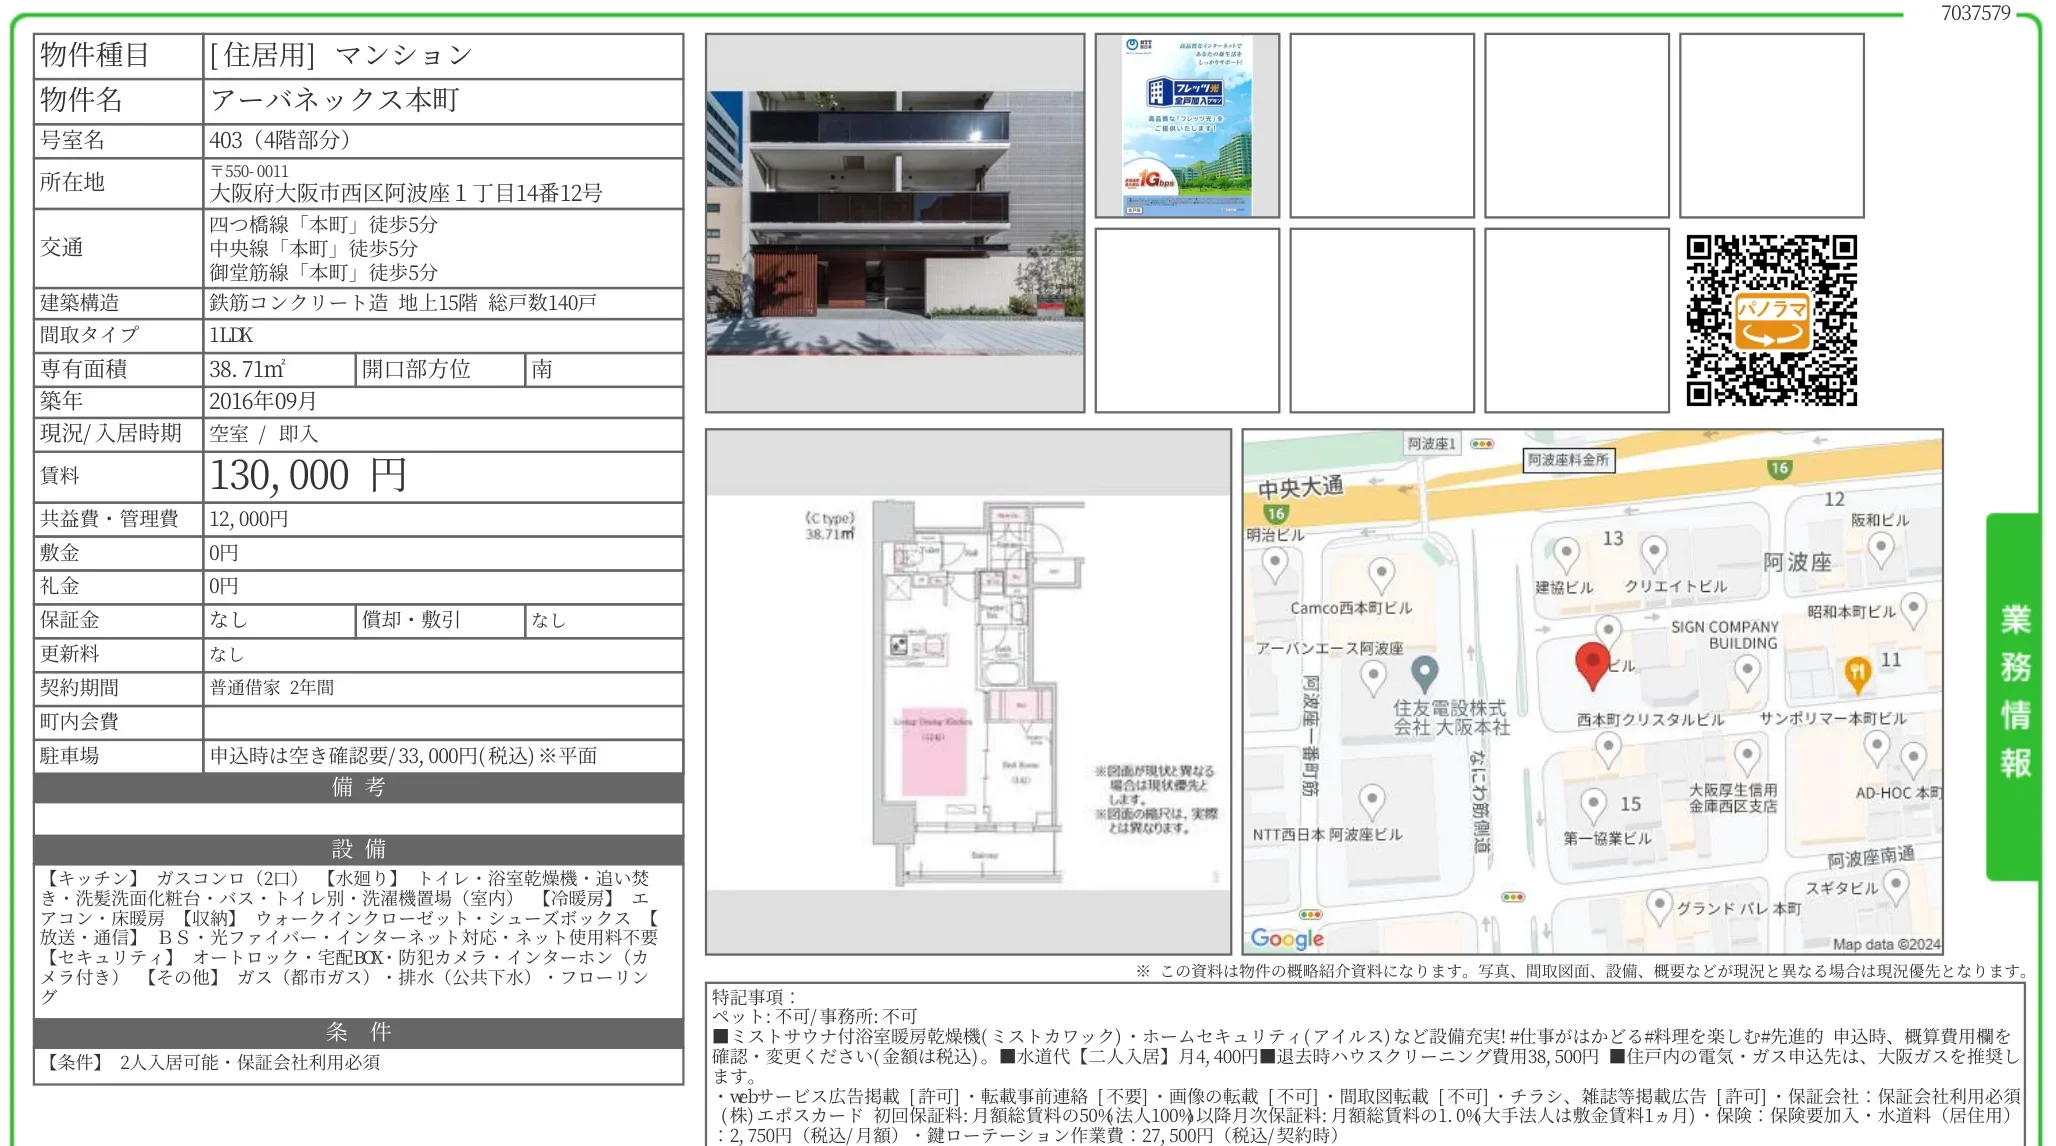The height and width of the screenshot is (1146, 2056).
Task: Click the orange パノラマ icon in the QR code
Action: 1771,321
